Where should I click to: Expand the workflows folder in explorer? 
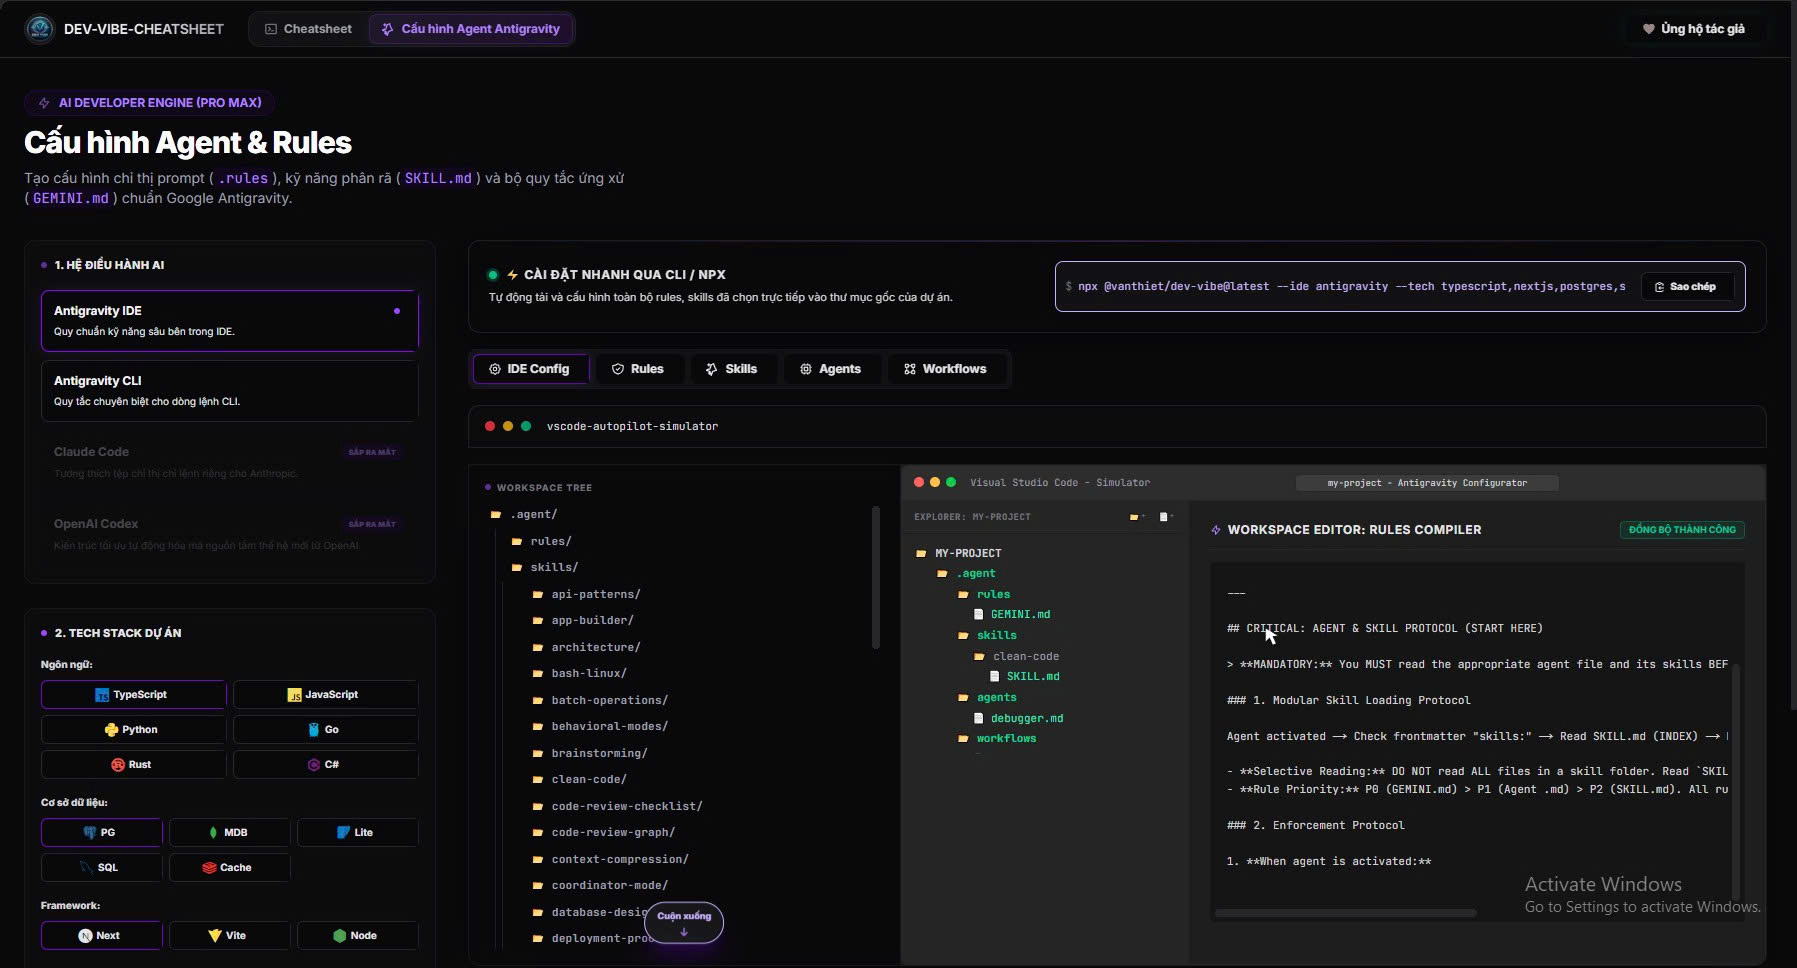(997, 739)
